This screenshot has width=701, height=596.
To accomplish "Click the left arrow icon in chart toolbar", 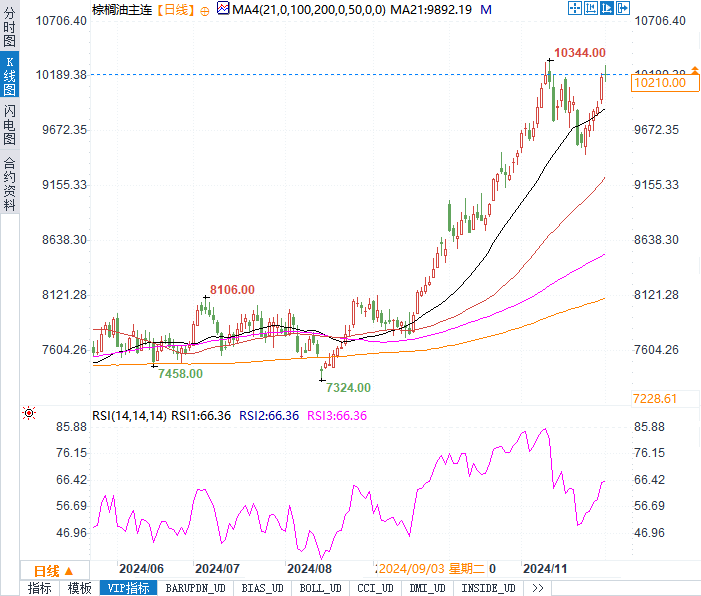I will pos(591,9).
